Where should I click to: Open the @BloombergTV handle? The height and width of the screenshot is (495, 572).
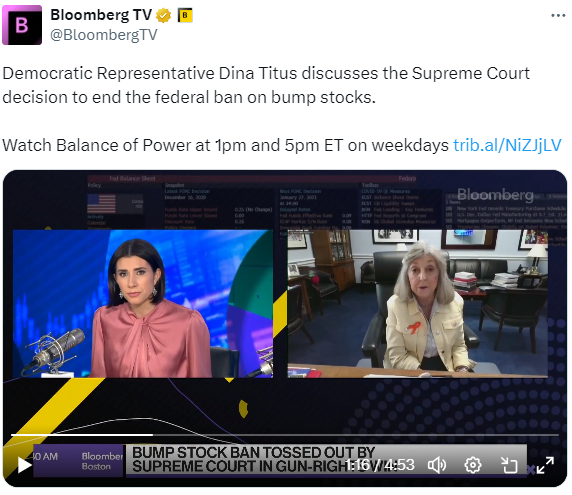click(104, 35)
